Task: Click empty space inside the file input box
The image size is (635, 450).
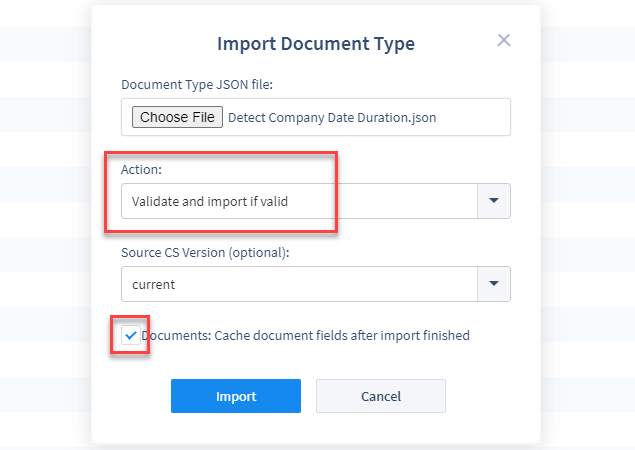Action: 473,117
